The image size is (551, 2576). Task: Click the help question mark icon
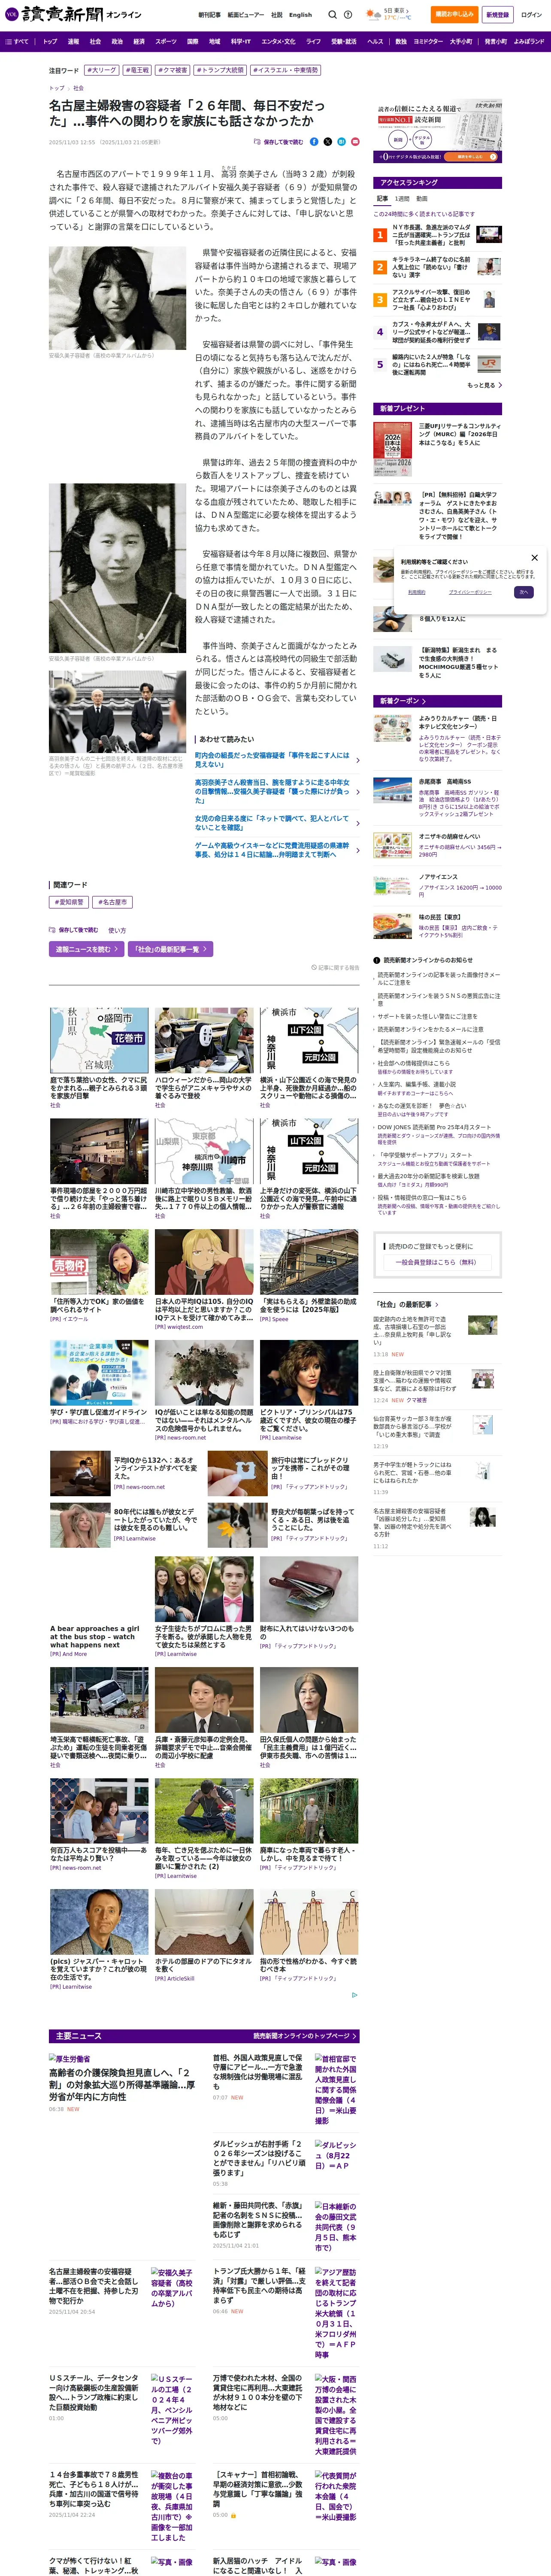coord(348,15)
